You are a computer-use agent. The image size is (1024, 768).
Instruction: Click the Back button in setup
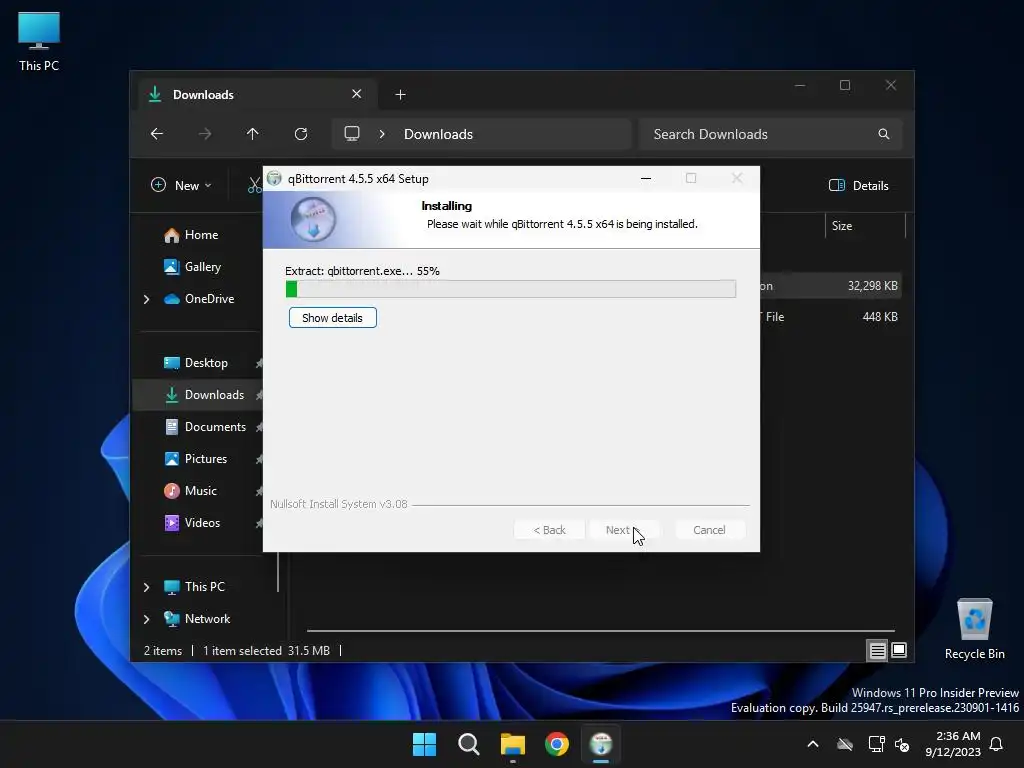tap(549, 530)
